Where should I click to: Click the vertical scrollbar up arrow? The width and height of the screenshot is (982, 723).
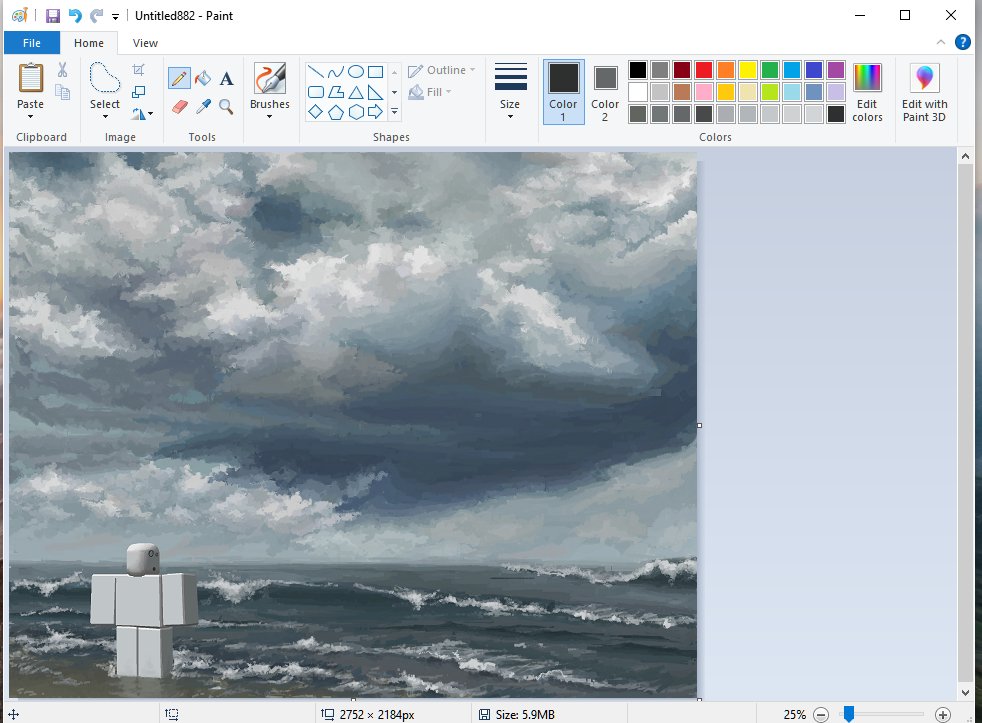tap(965, 155)
